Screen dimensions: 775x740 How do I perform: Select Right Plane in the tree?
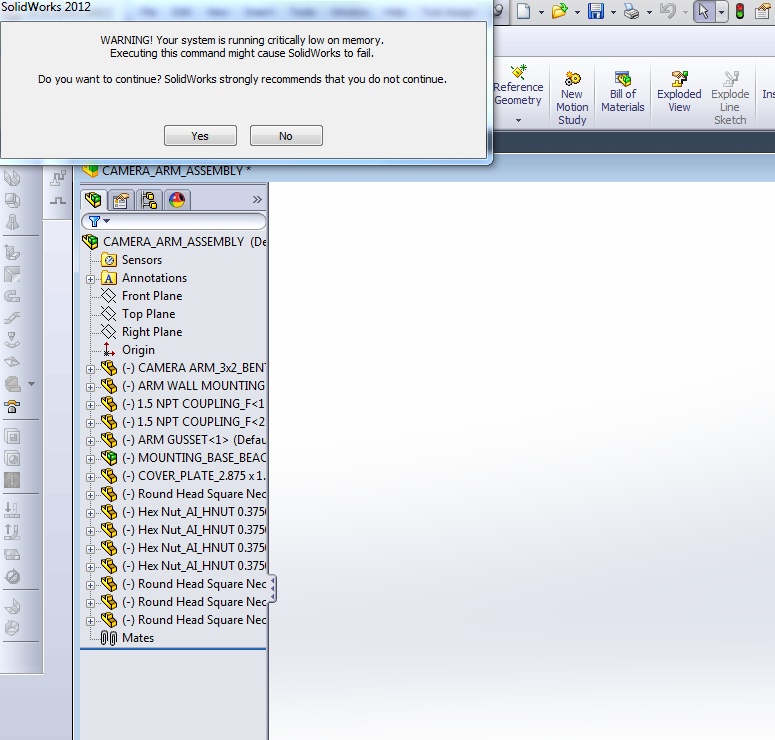pyautogui.click(x=152, y=332)
